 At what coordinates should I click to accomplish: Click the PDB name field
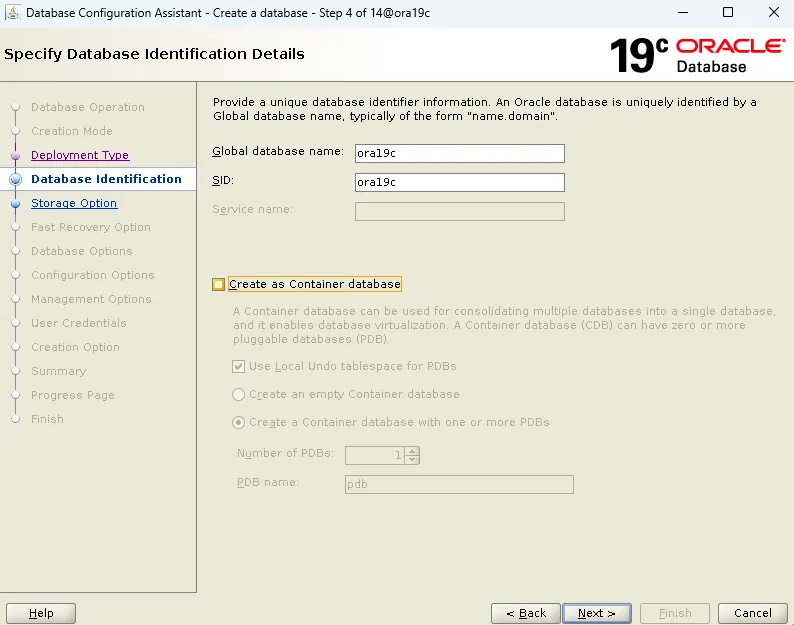459,484
